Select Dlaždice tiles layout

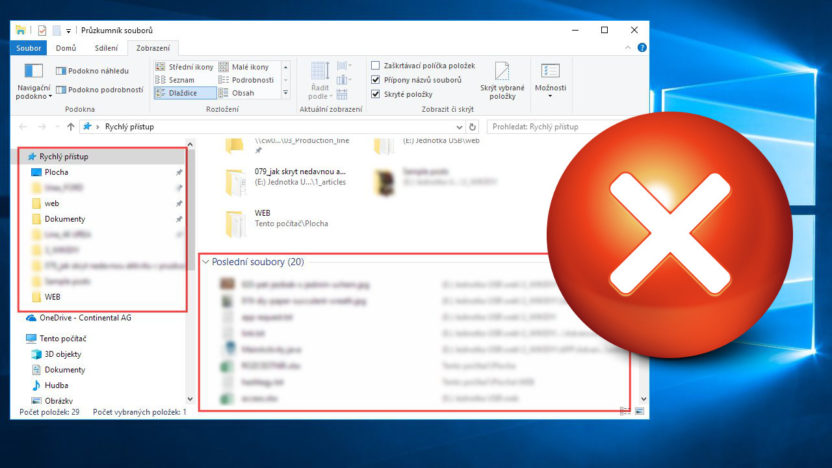tap(185, 93)
